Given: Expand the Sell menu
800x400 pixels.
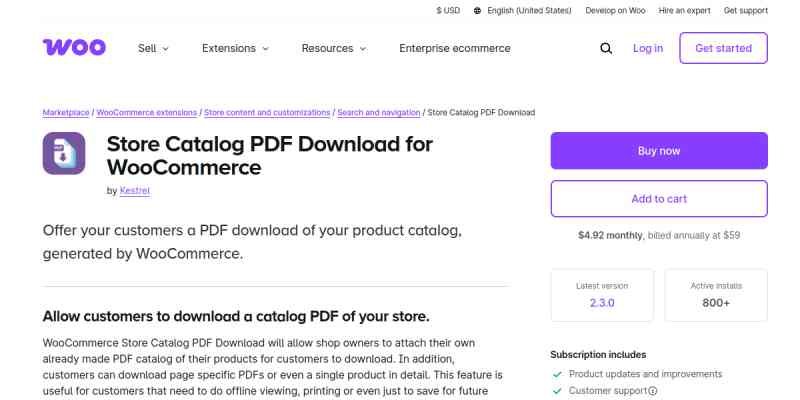Looking at the screenshot, I should (x=153, y=48).
